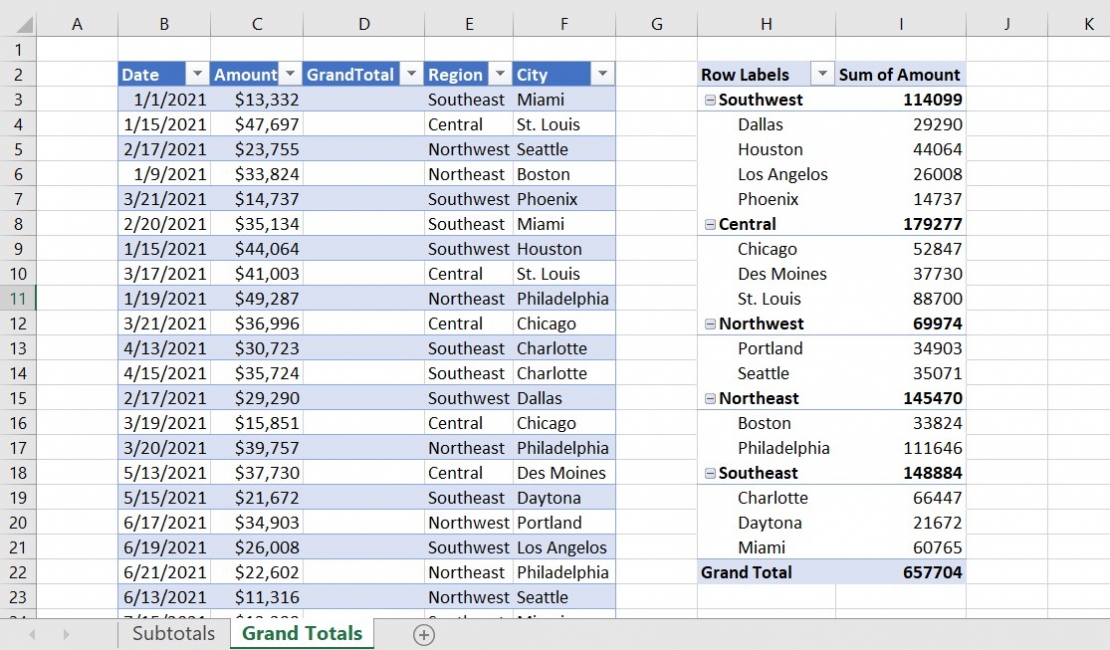
Task: Toggle the Northeast group collapse box
Action: point(712,398)
